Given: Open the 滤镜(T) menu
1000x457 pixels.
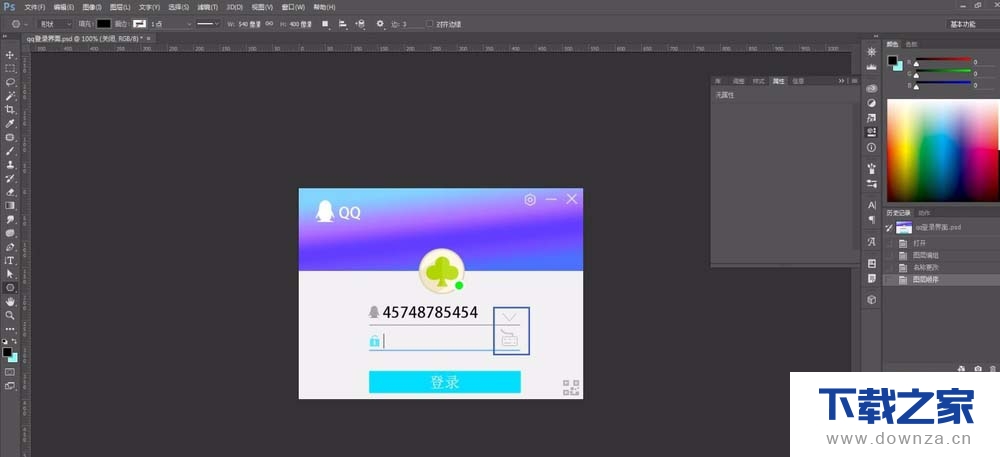Looking at the screenshot, I should pos(207,7).
